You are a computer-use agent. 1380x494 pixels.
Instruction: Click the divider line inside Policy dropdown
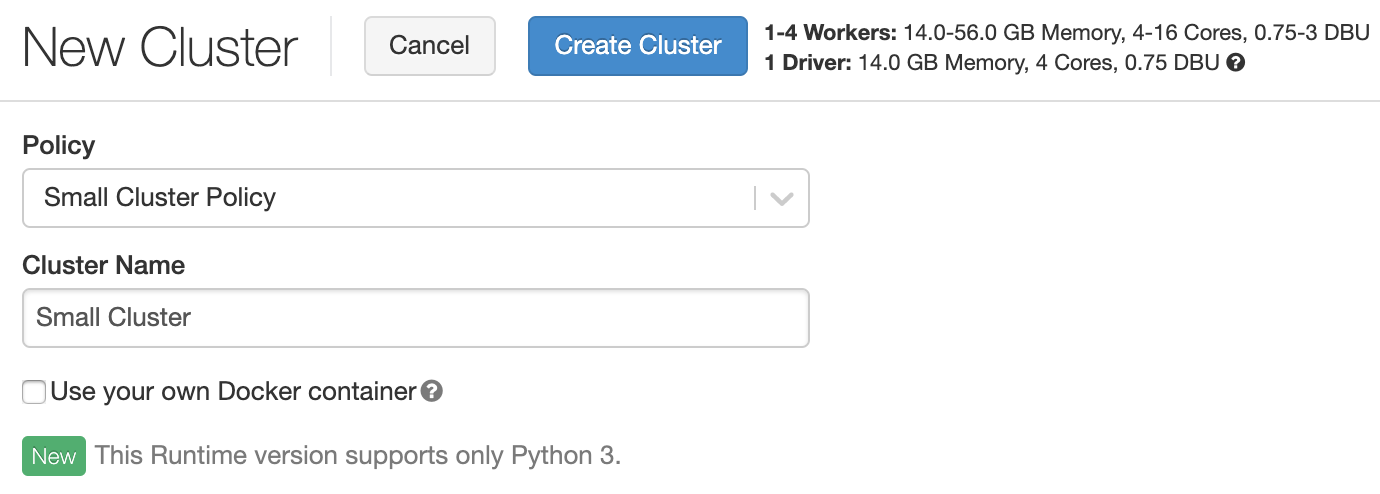(755, 198)
